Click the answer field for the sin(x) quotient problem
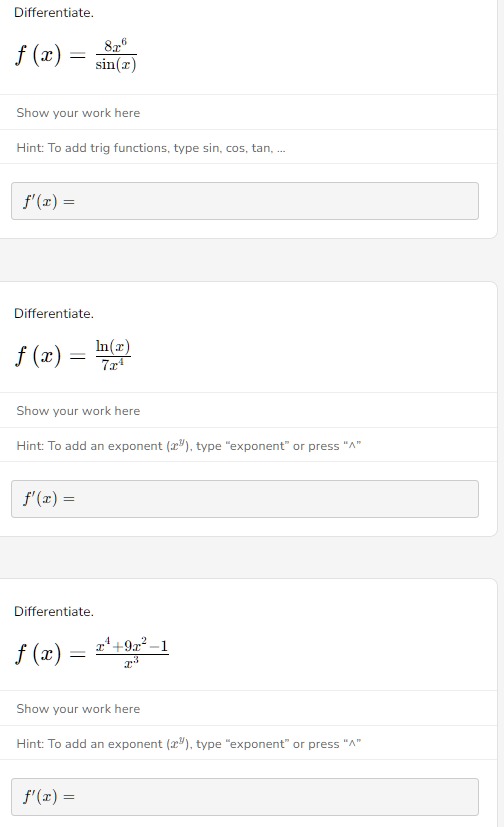 (245, 201)
